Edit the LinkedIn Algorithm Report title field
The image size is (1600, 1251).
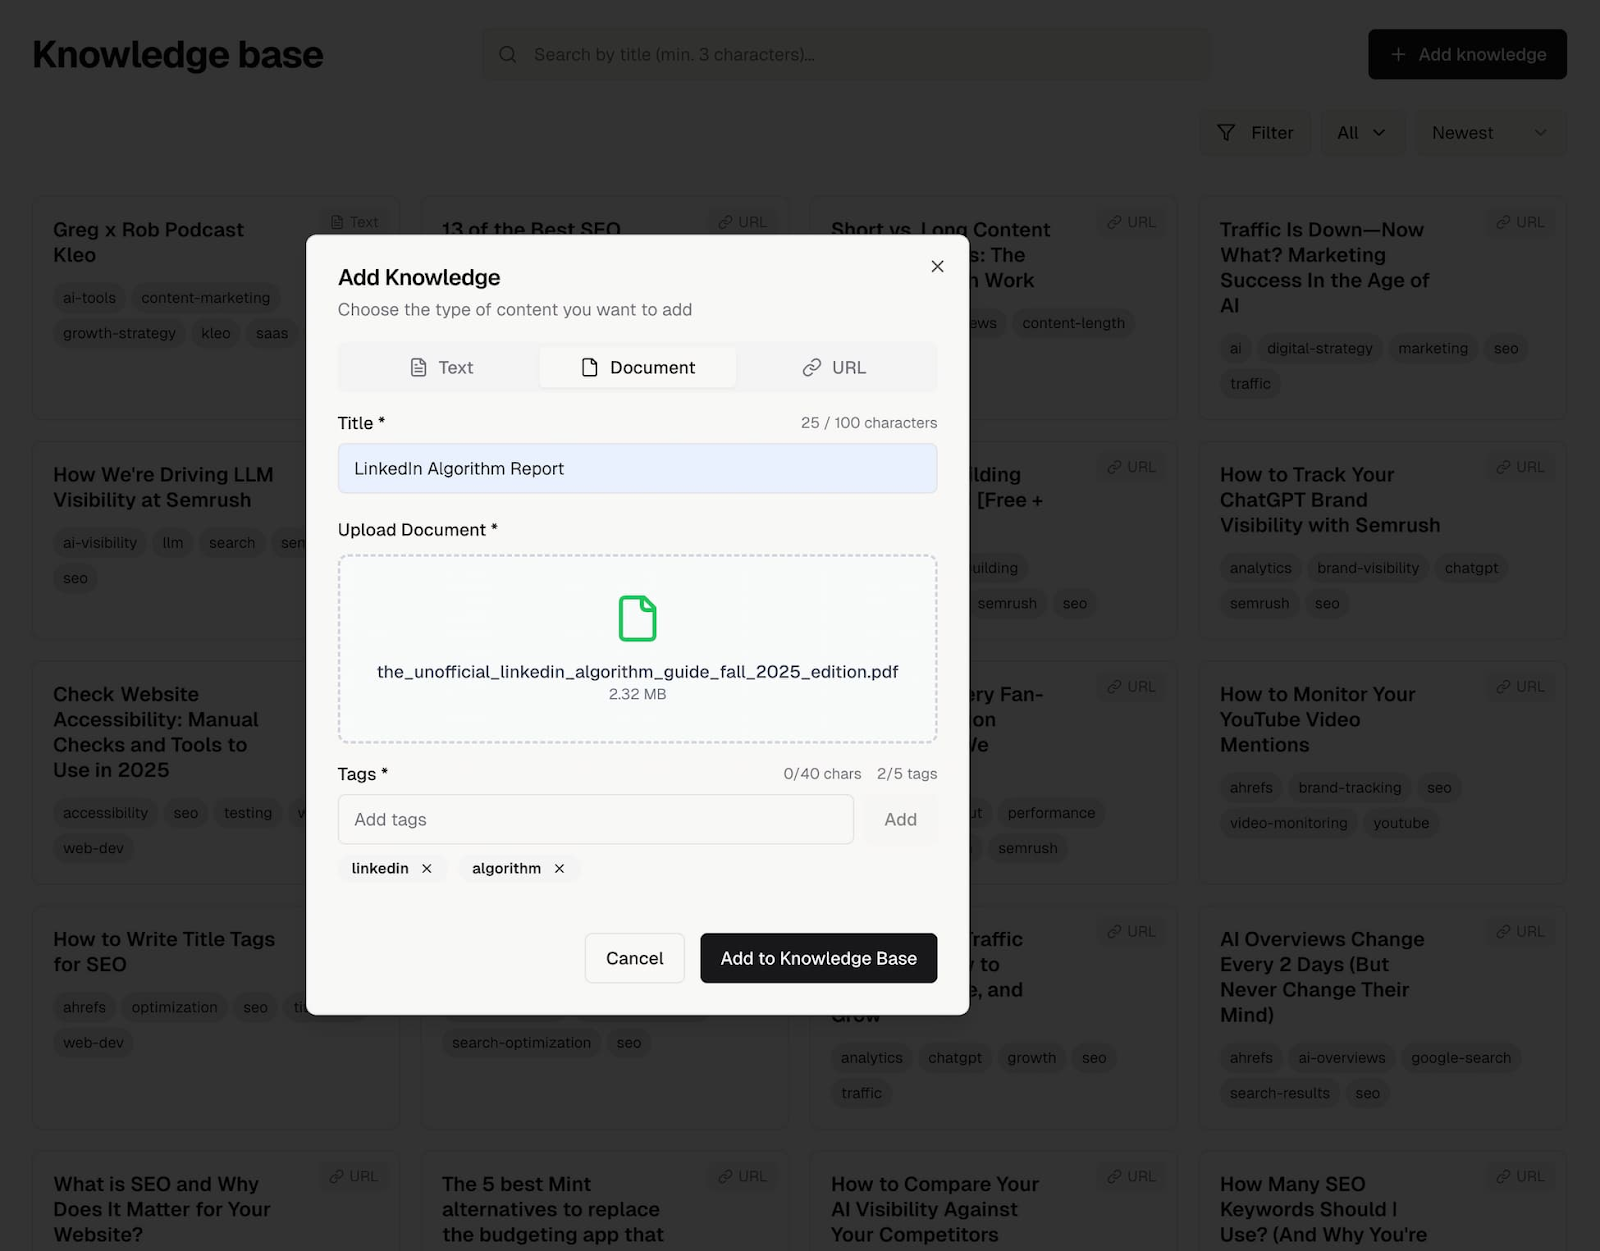[x=637, y=468]
